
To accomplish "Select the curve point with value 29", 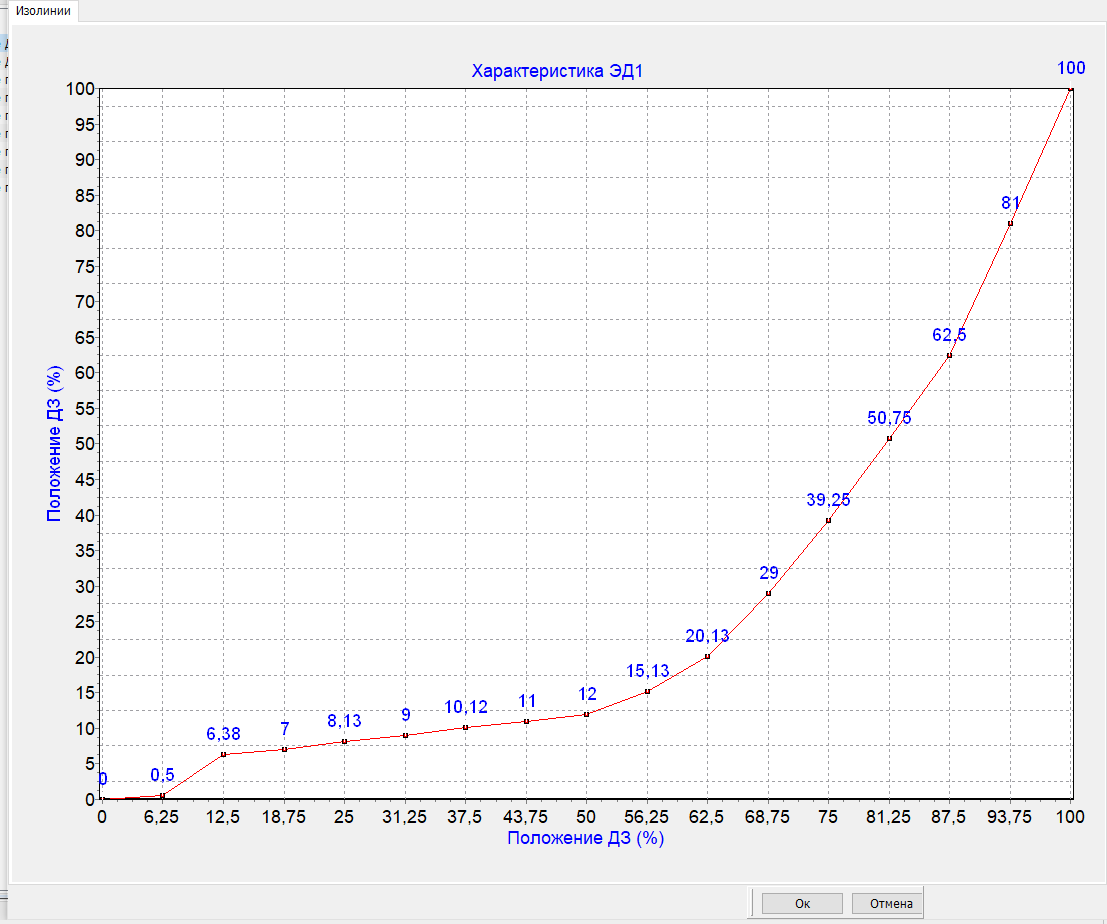I will [768, 593].
